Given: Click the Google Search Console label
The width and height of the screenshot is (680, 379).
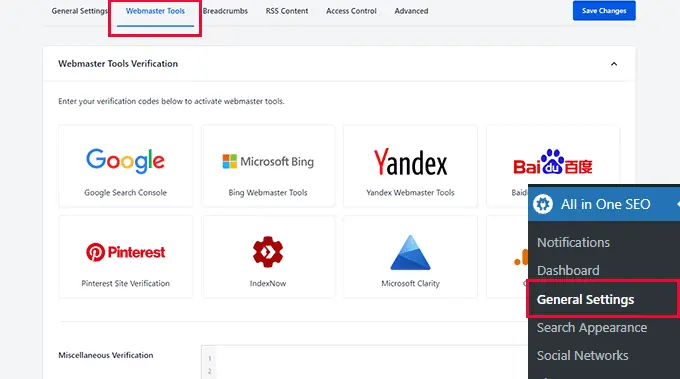Looking at the screenshot, I should [x=125, y=193].
